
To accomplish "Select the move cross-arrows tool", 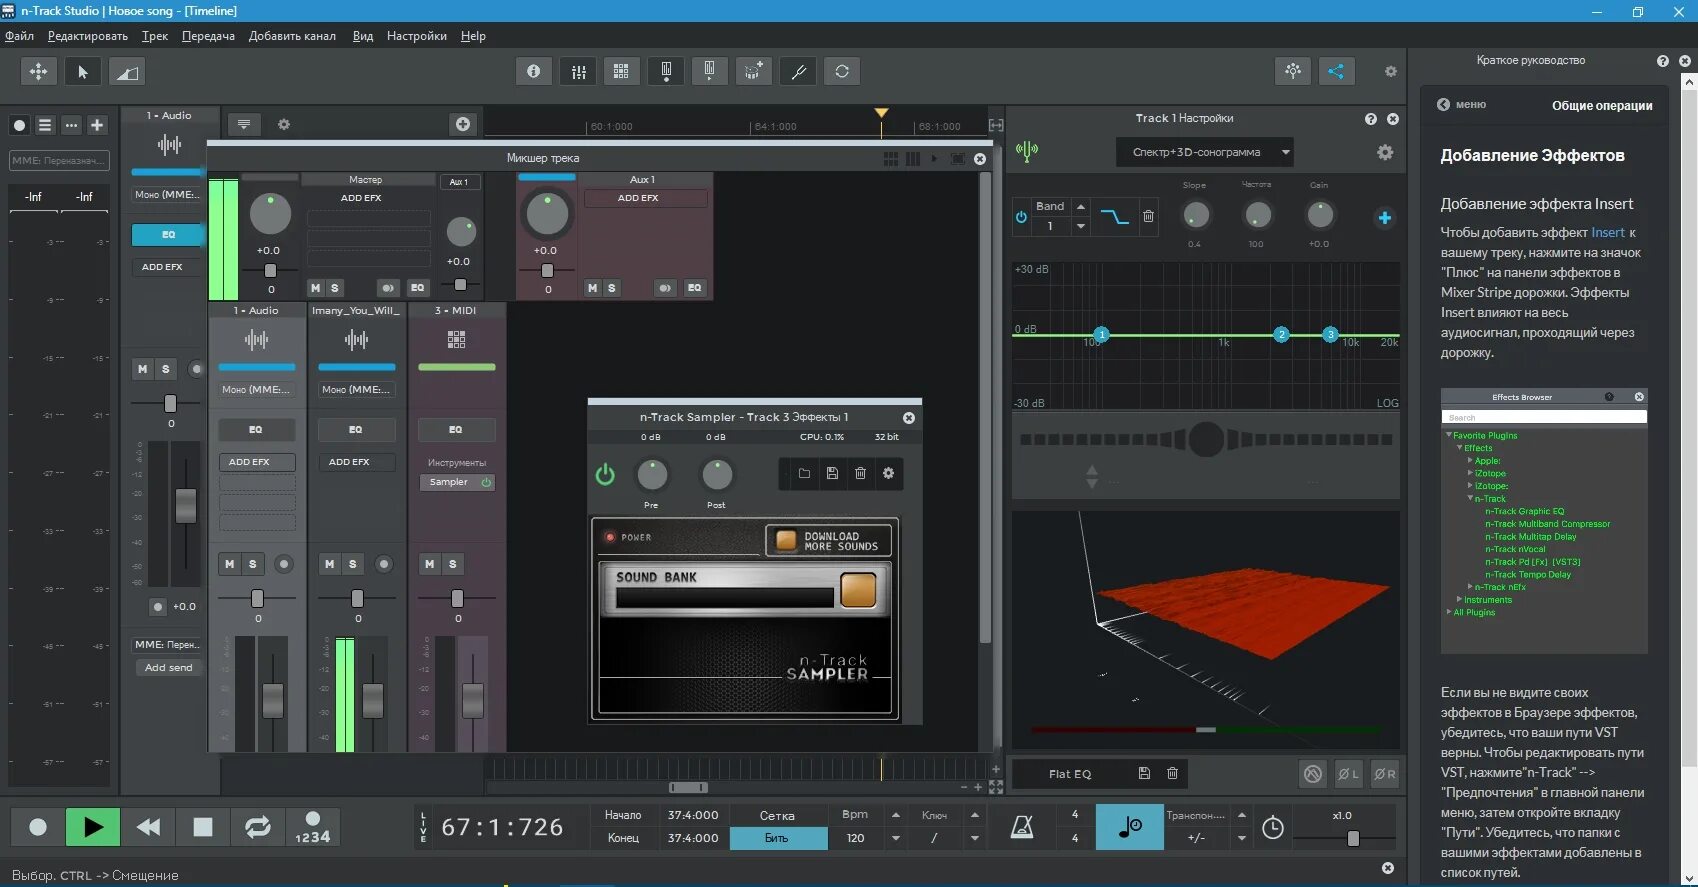I will click(38, 72).
